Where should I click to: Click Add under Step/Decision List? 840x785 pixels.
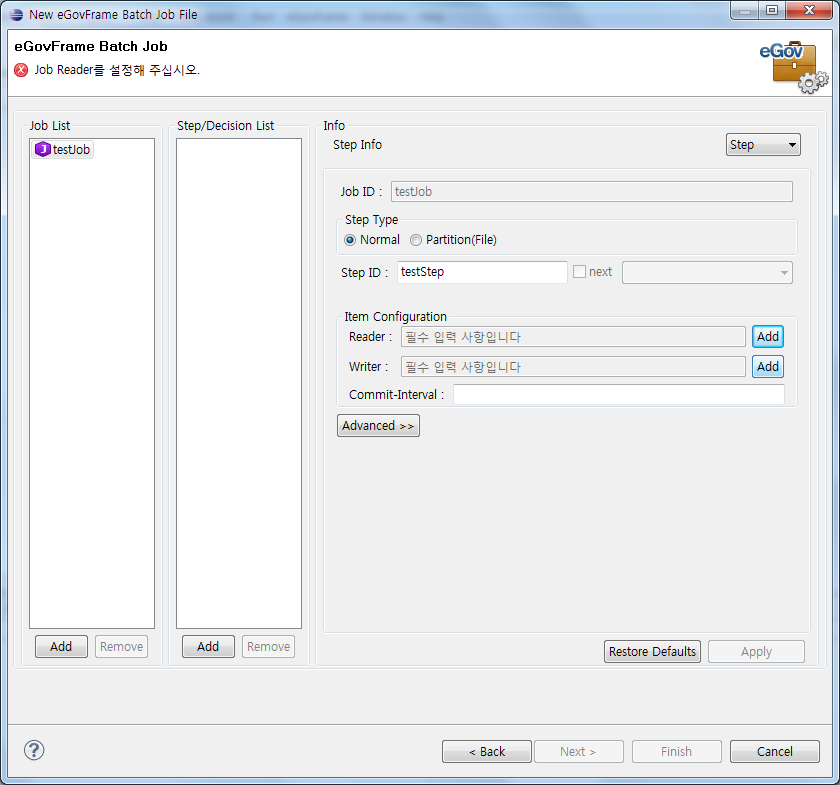point(208,647)
